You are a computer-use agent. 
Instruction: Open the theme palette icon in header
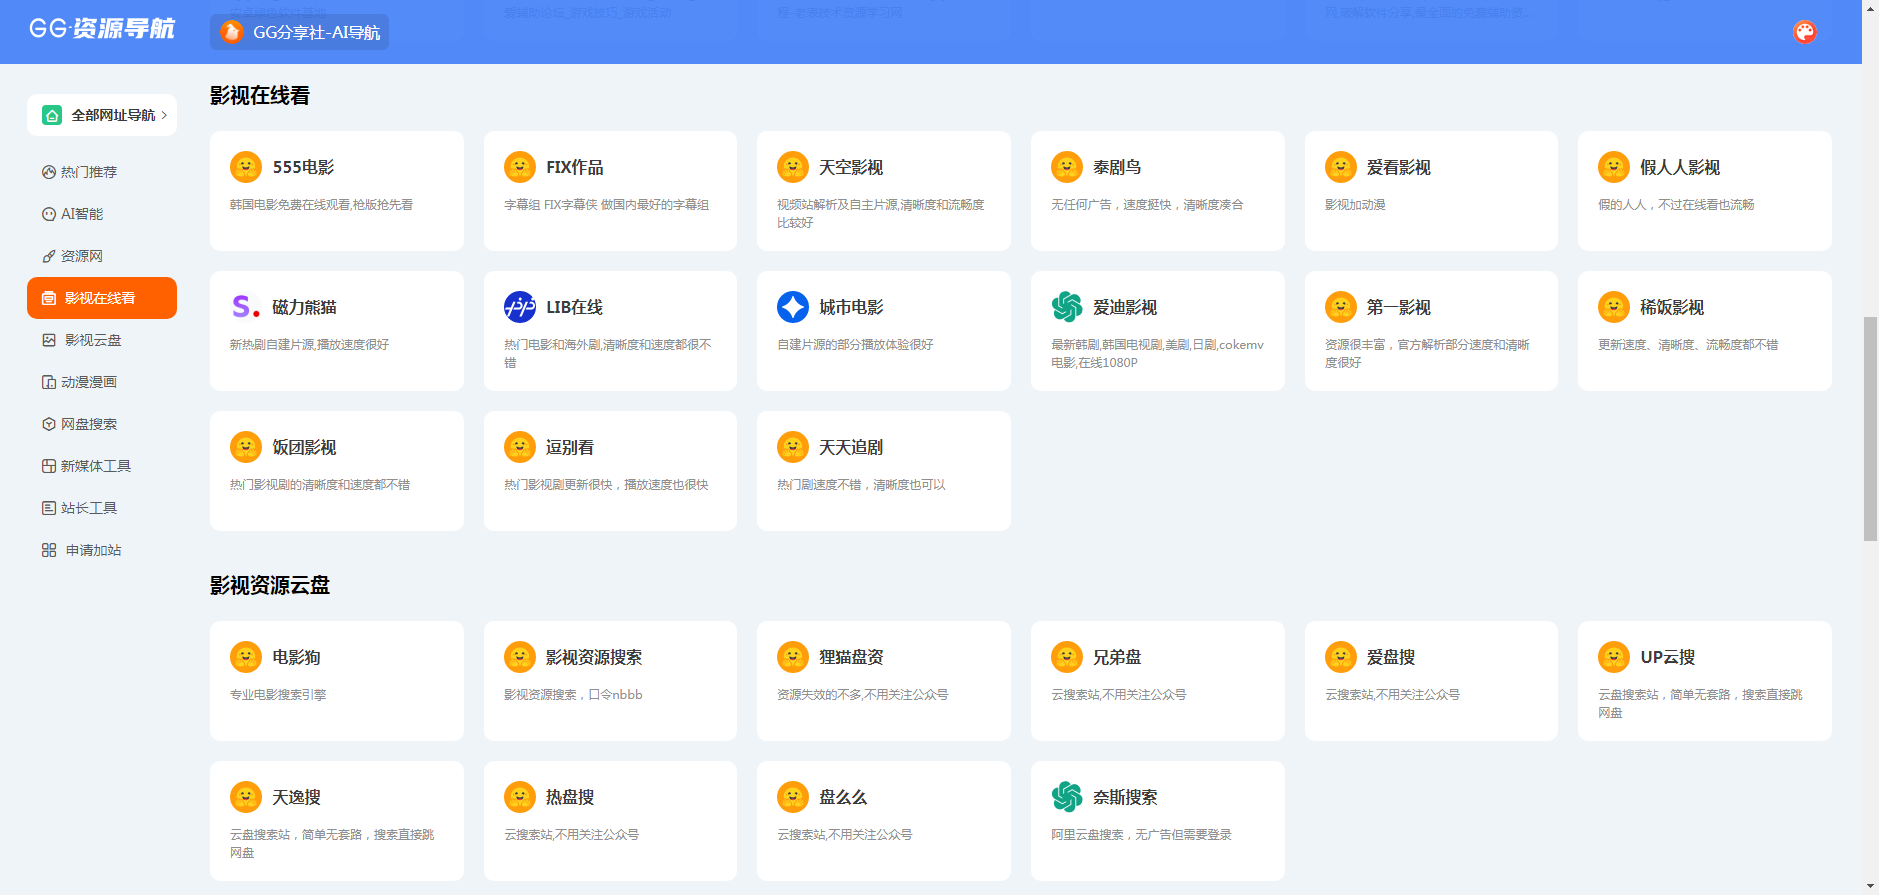click(x=1805, y=32)
